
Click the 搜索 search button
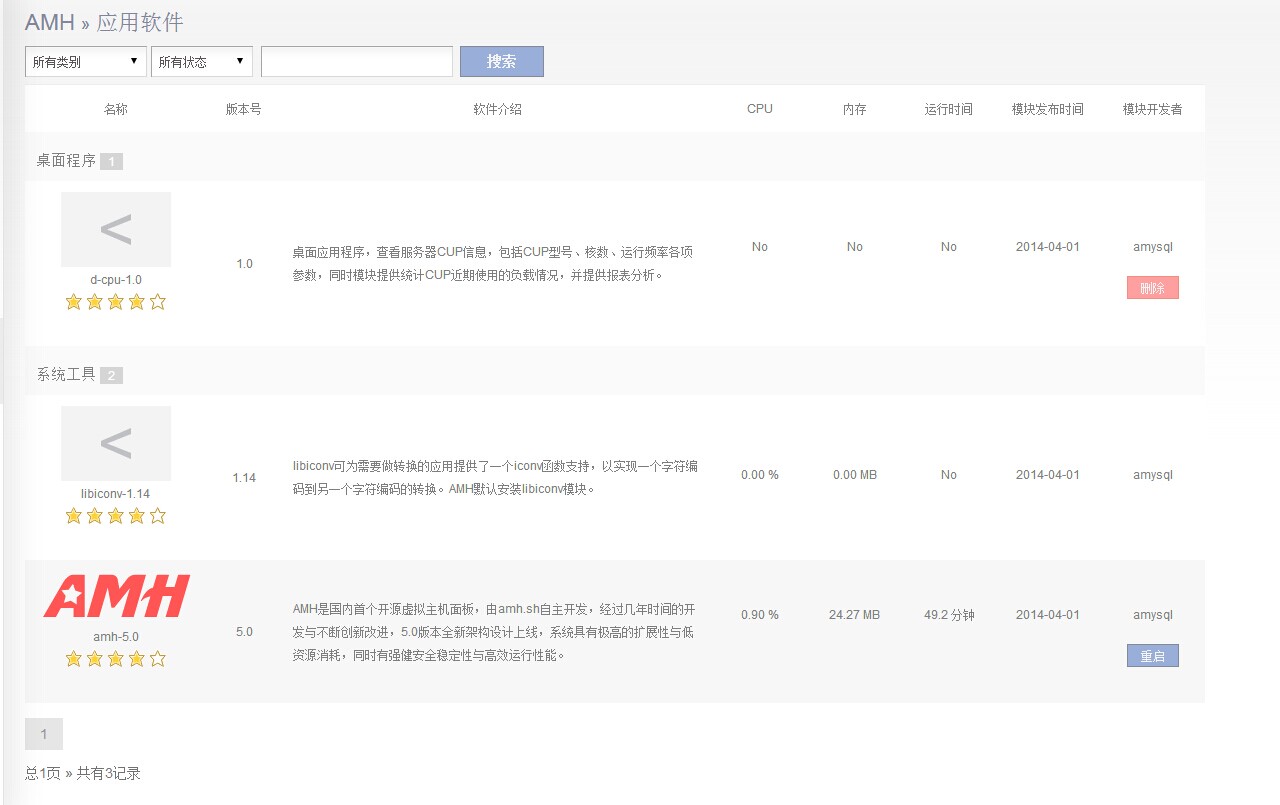(501, 62)
